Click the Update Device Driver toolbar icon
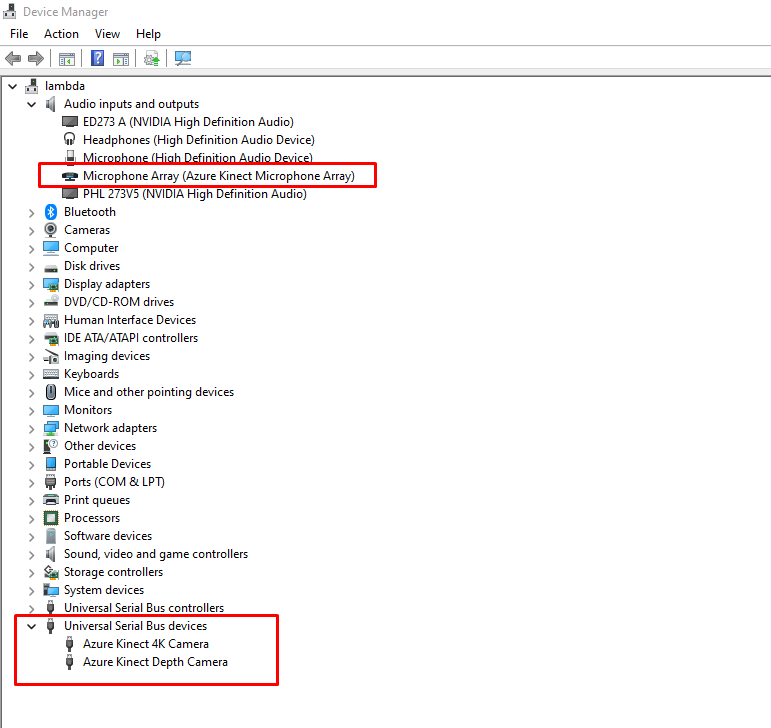771x728 pixels. [151, 58]
